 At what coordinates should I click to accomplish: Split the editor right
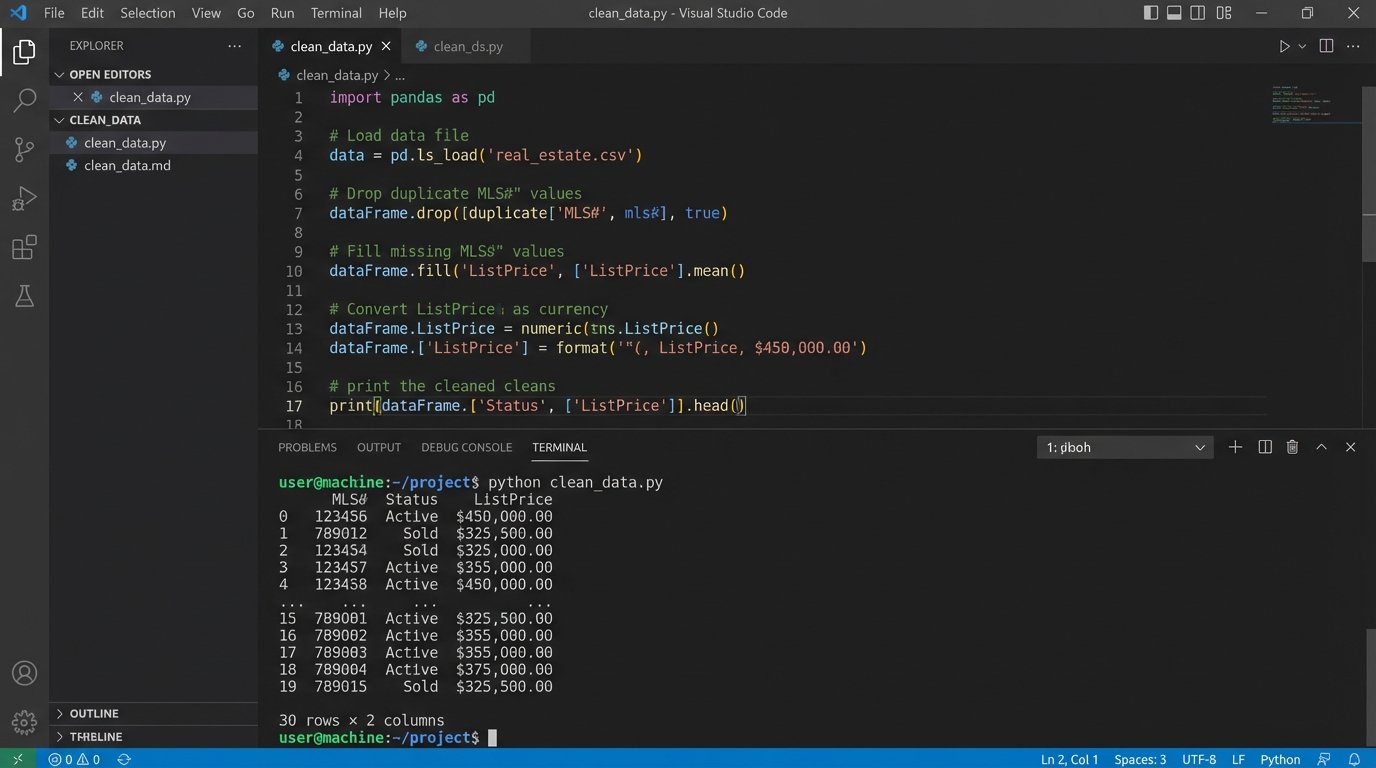(x=1326, y=46)
